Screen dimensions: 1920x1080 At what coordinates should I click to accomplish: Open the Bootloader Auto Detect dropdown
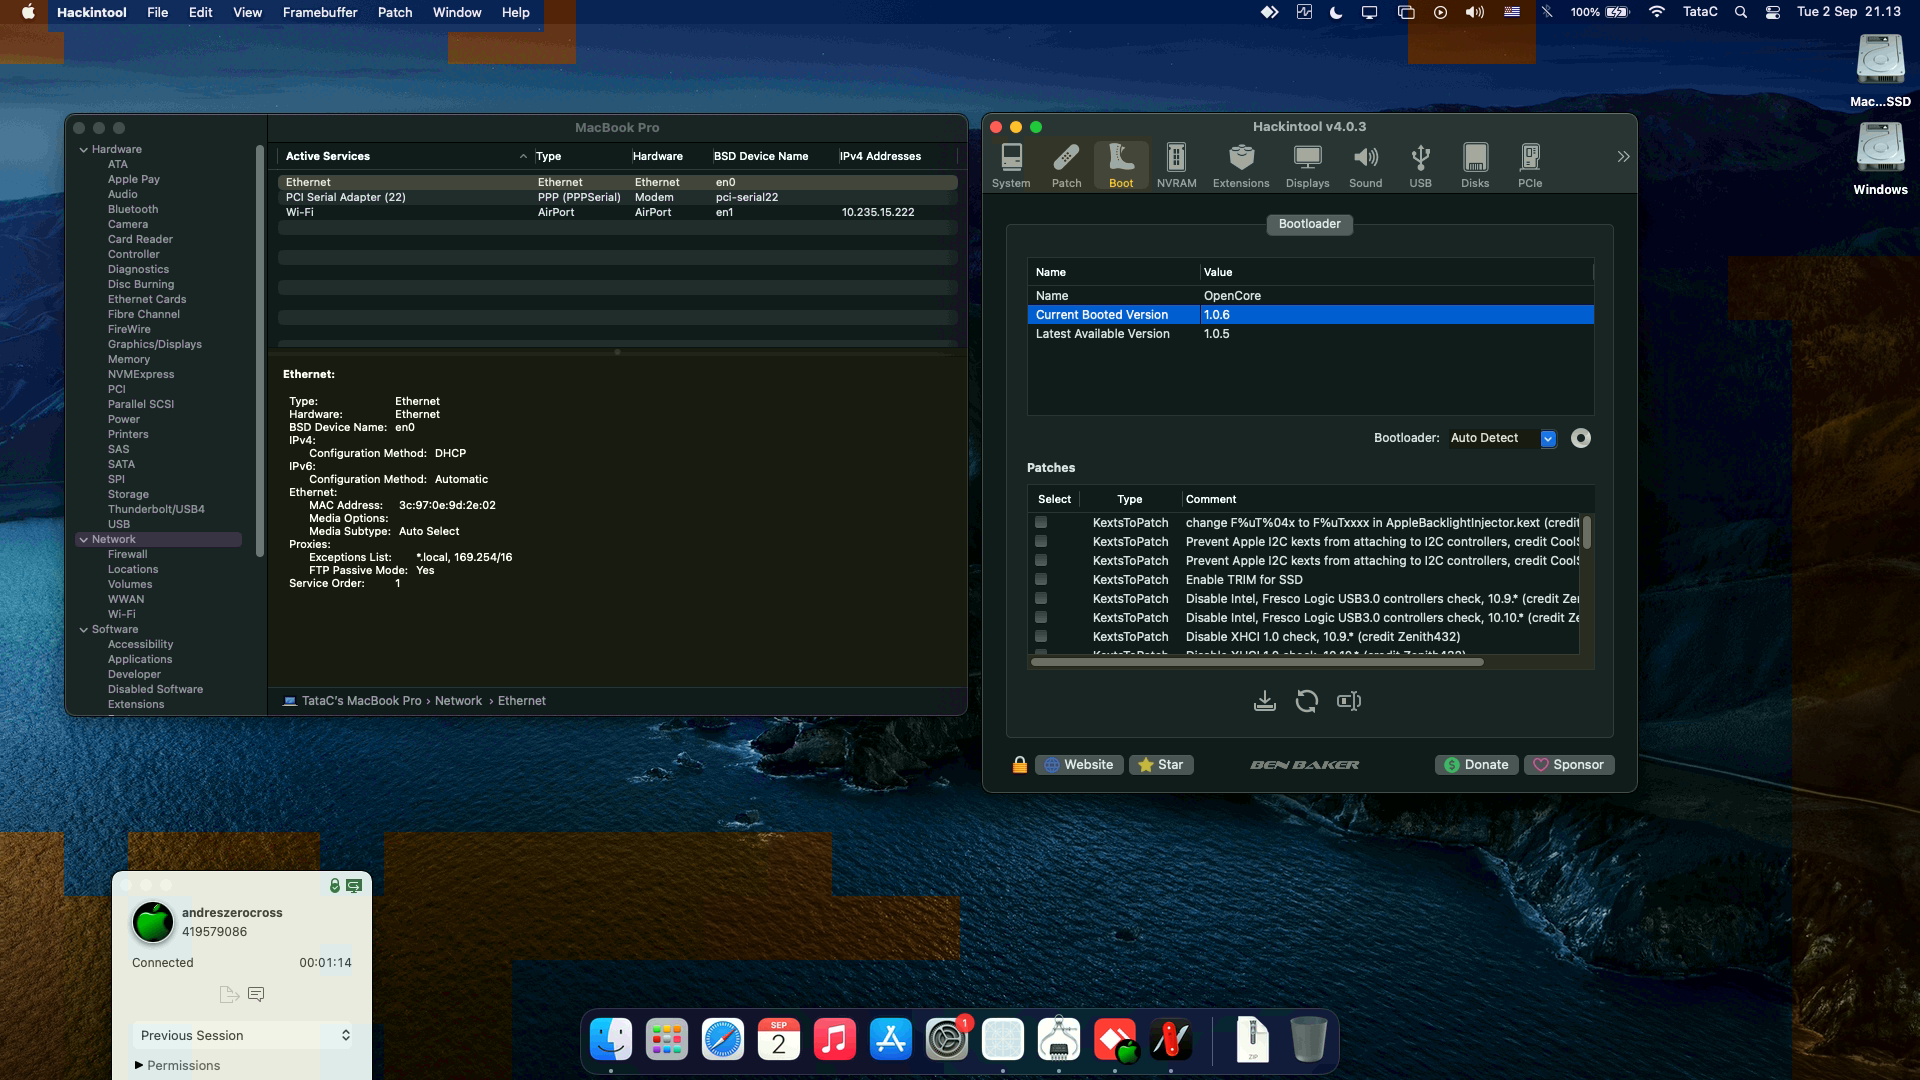[1548, 438]
